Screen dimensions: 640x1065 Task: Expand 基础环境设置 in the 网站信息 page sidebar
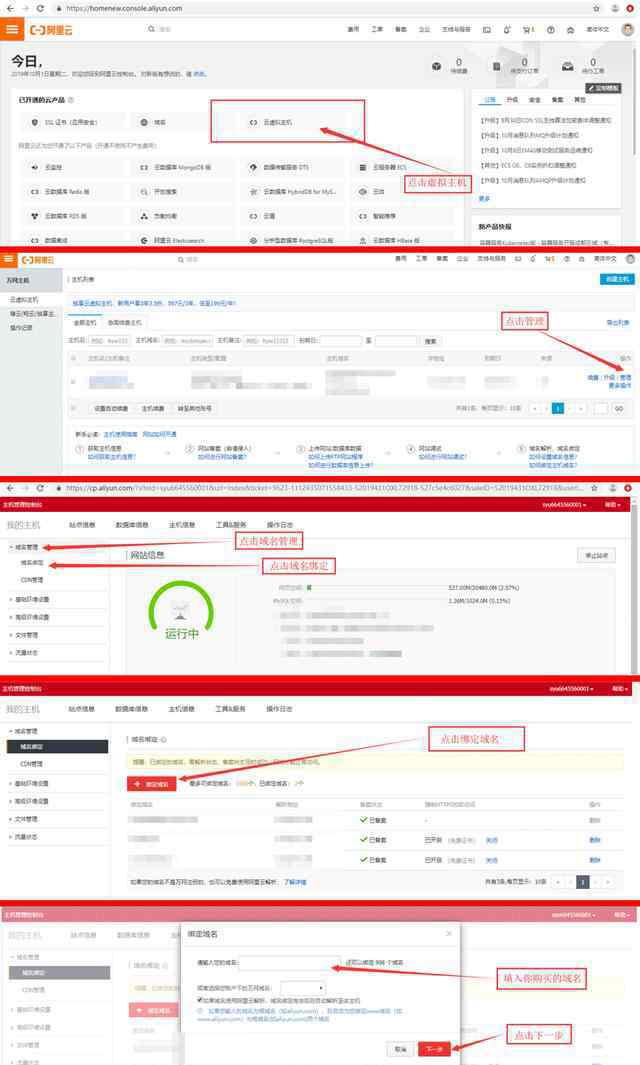point(31,600)
